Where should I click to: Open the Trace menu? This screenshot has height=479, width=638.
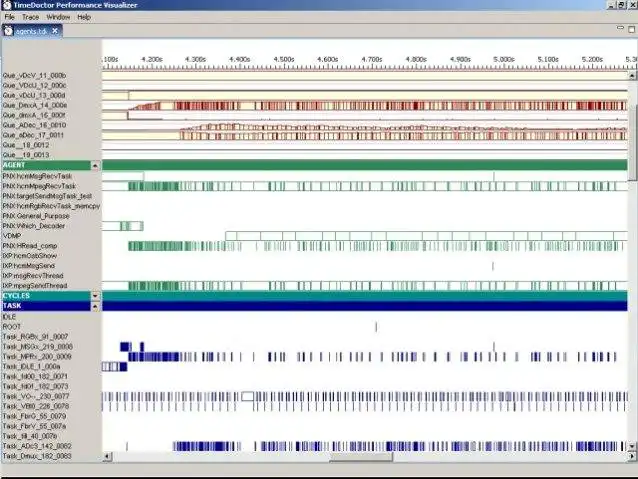tap(30, 17)
